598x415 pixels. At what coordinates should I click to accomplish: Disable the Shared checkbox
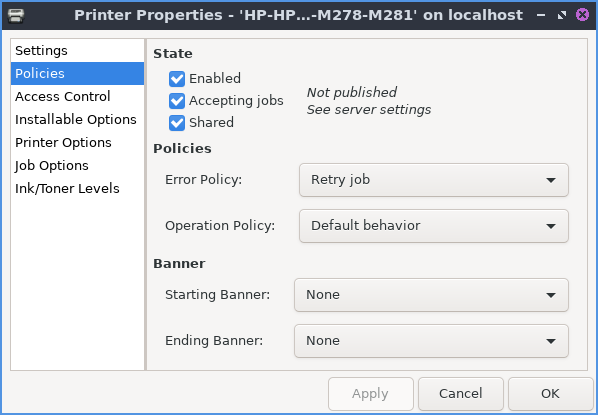pos(177,123)
